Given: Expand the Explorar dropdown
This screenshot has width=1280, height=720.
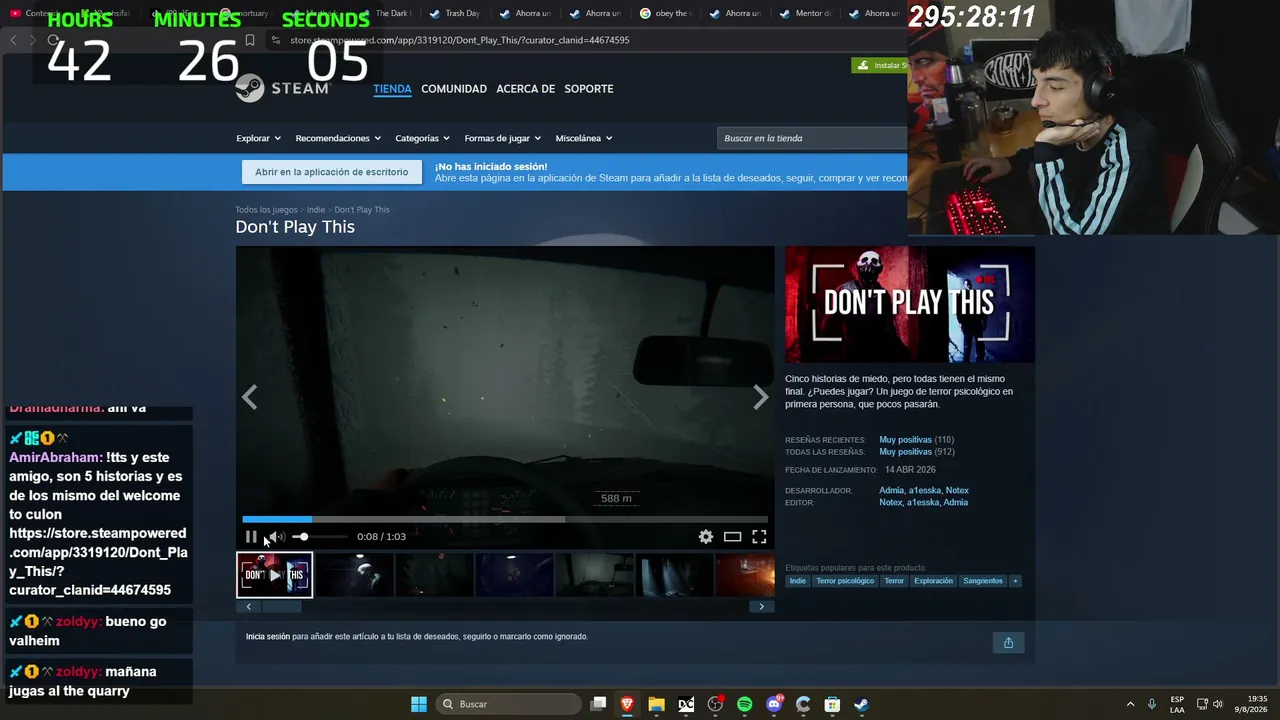Looking at the screenshot, I should pyautogui.click(x=258, y=138).
